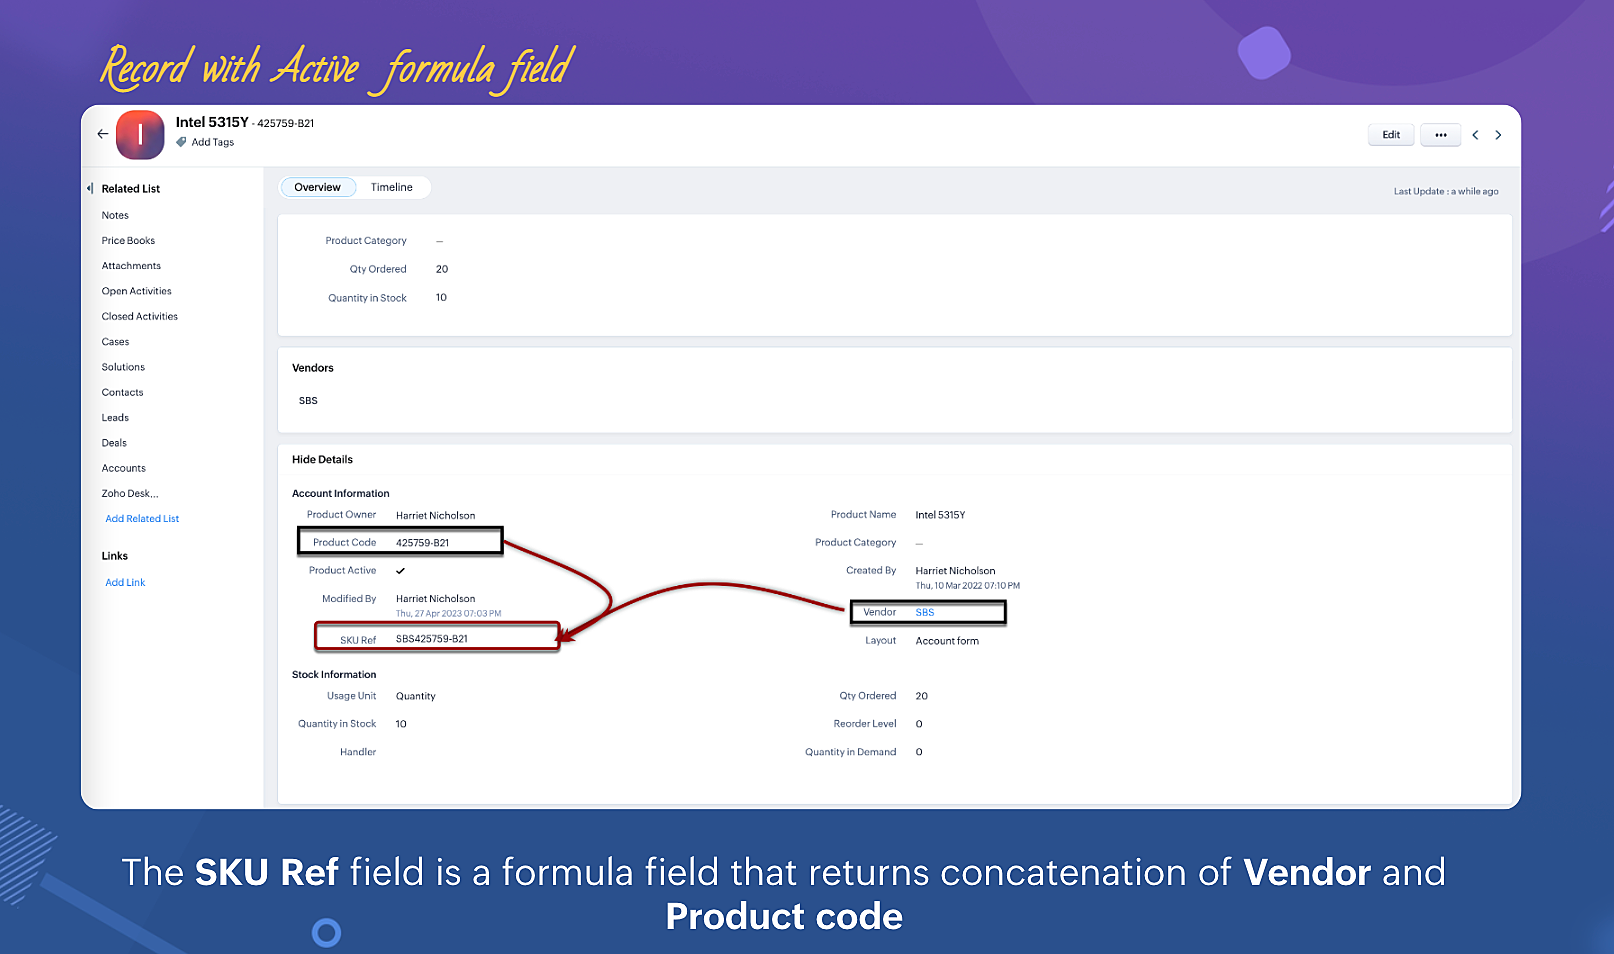Select the Overview tab
1614x954 pixels.
click(317, 187)
